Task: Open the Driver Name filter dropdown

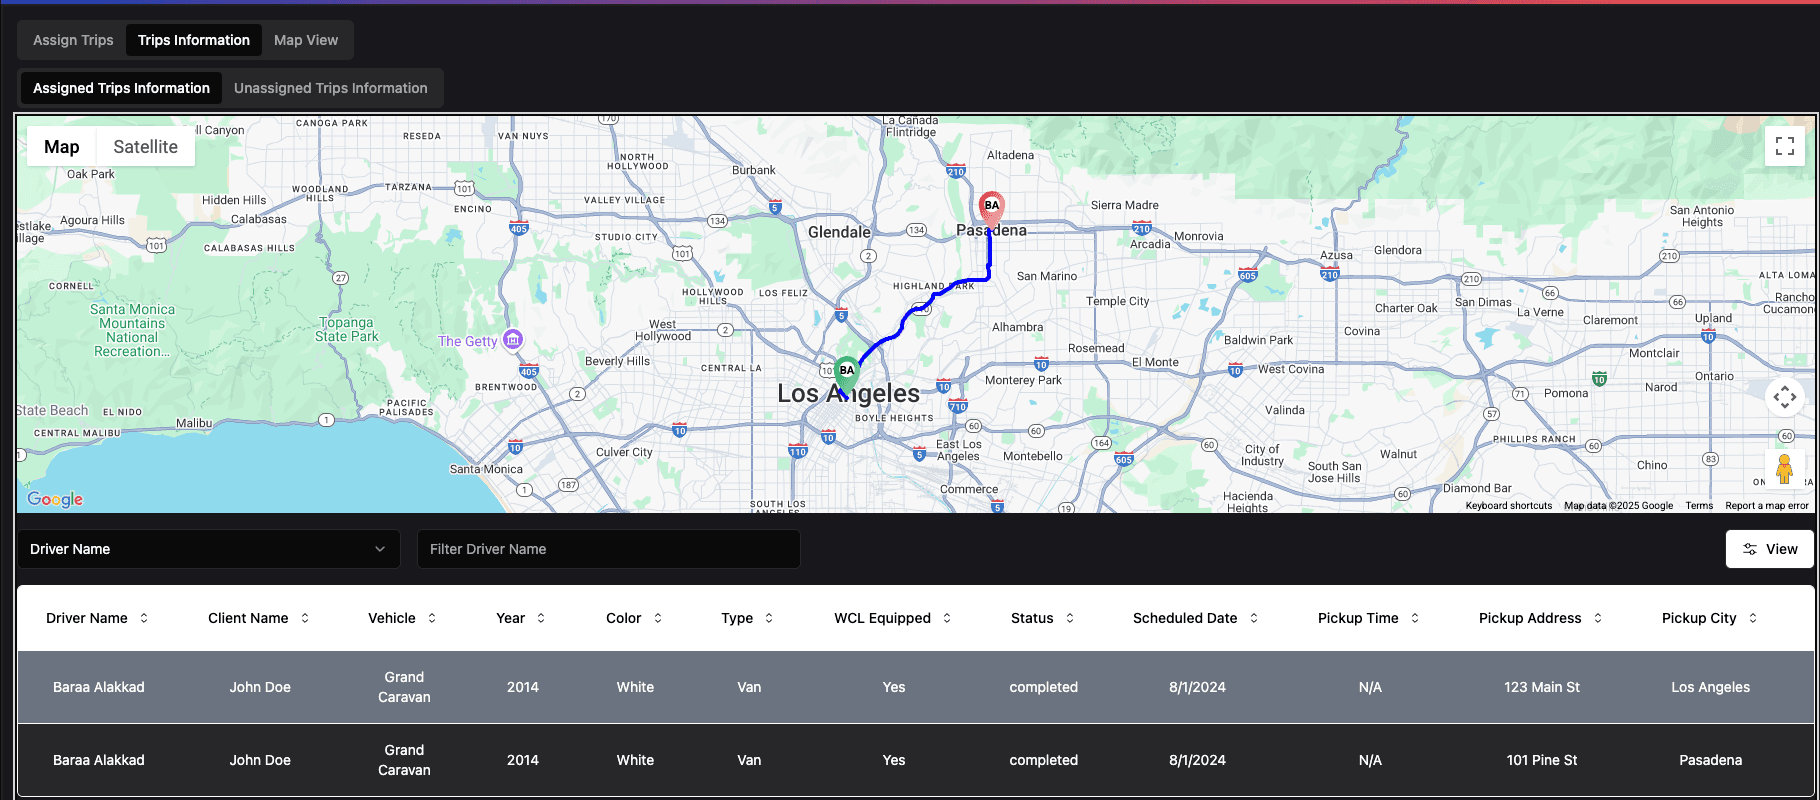Action: 208,549
